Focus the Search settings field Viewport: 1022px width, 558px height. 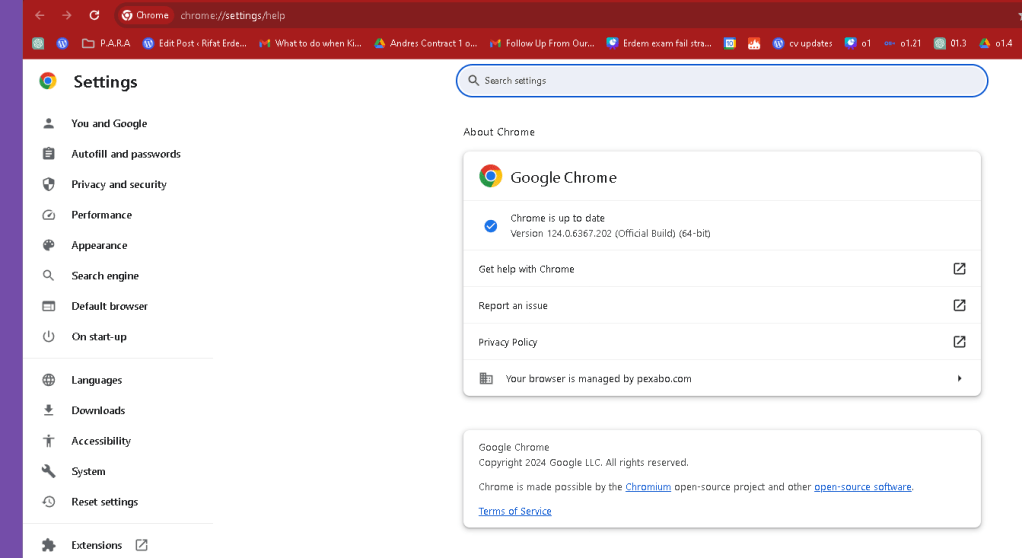722,81
